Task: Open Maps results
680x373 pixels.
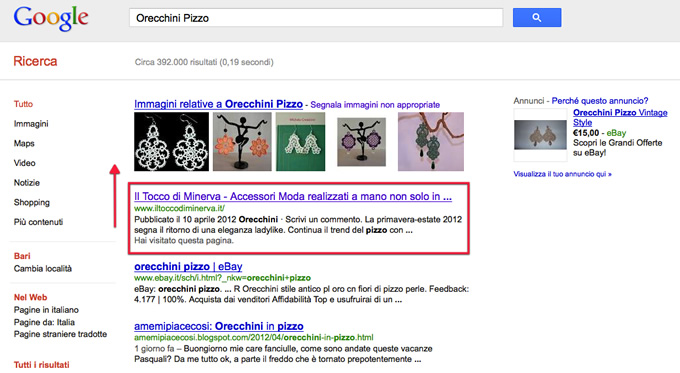Action: click(x=24, y=144)
